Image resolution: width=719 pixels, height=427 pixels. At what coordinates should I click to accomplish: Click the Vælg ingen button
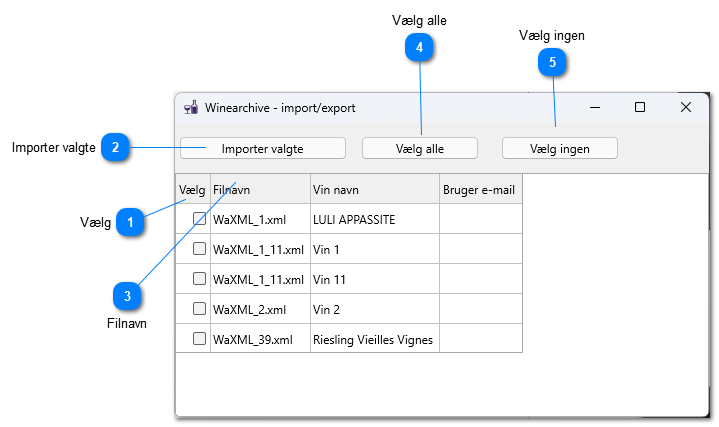coord(559,149)
